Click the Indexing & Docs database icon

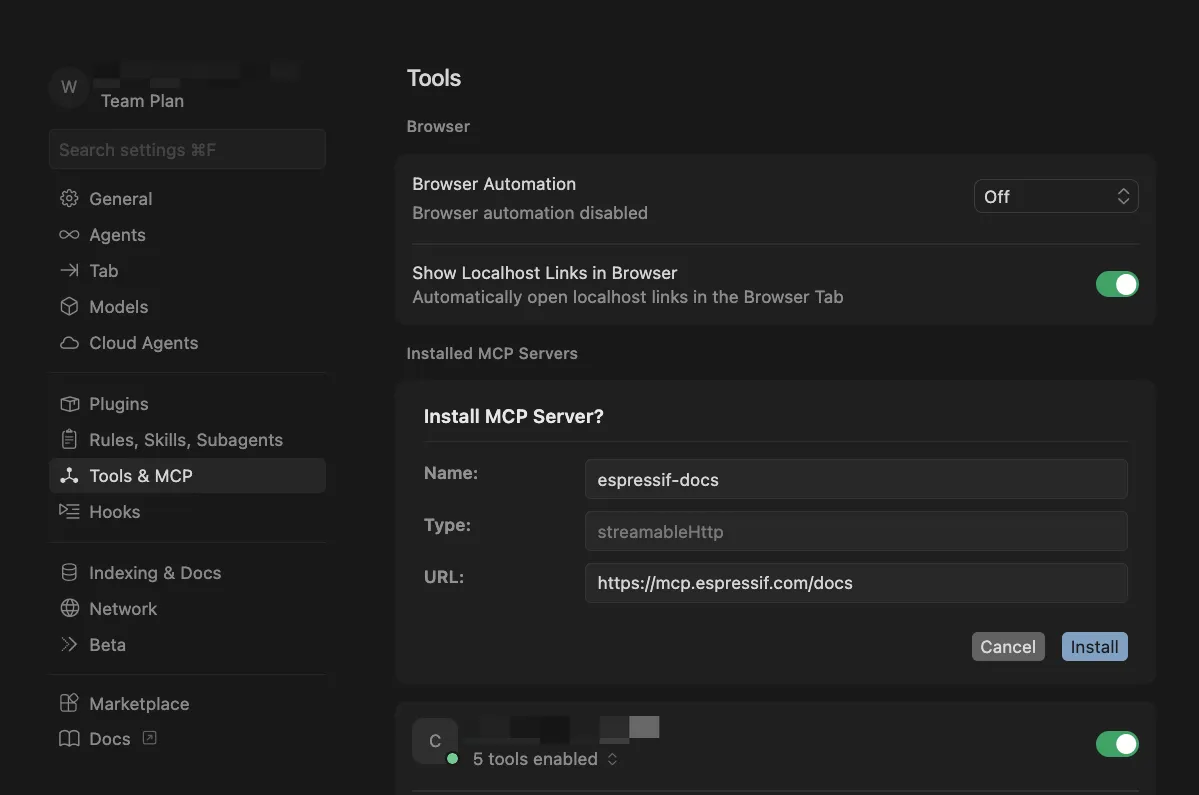pos(69,573)
